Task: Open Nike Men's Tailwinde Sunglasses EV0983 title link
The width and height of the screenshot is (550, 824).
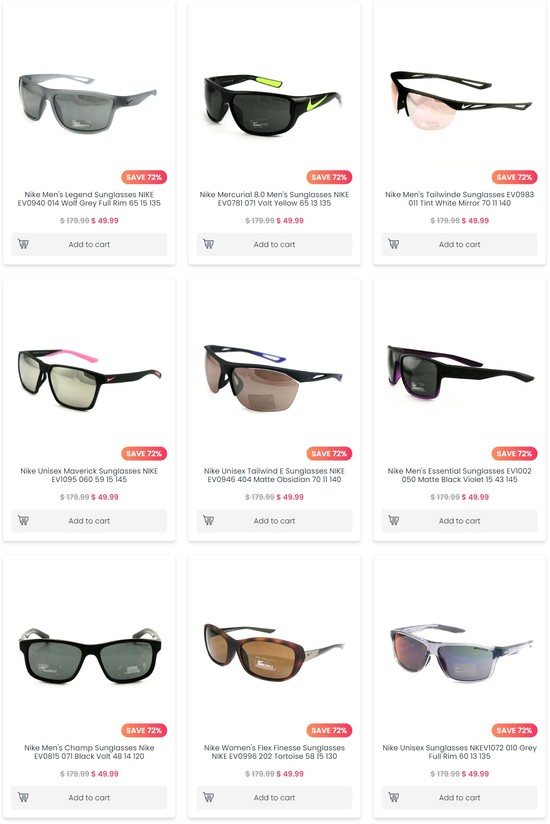Action: tap(459, 199)
